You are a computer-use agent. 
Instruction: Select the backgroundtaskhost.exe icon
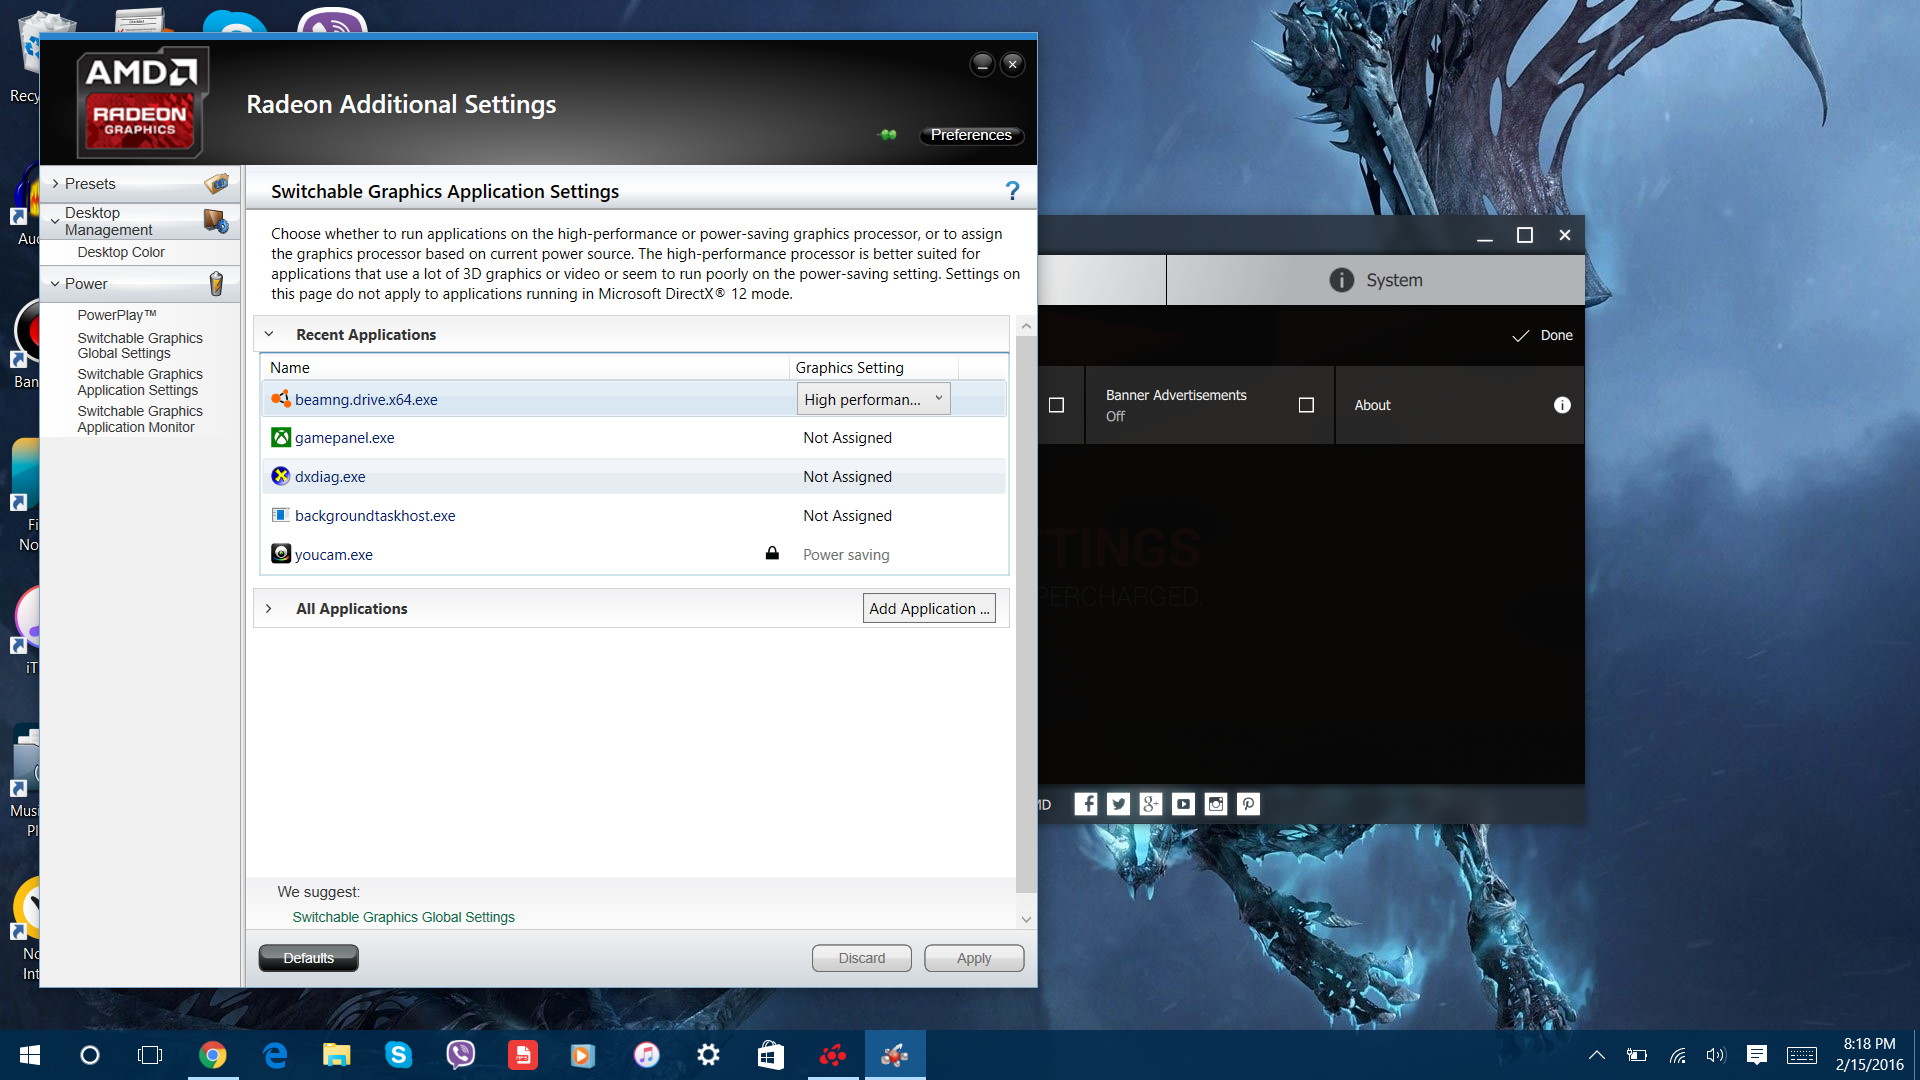coord(281,515)
